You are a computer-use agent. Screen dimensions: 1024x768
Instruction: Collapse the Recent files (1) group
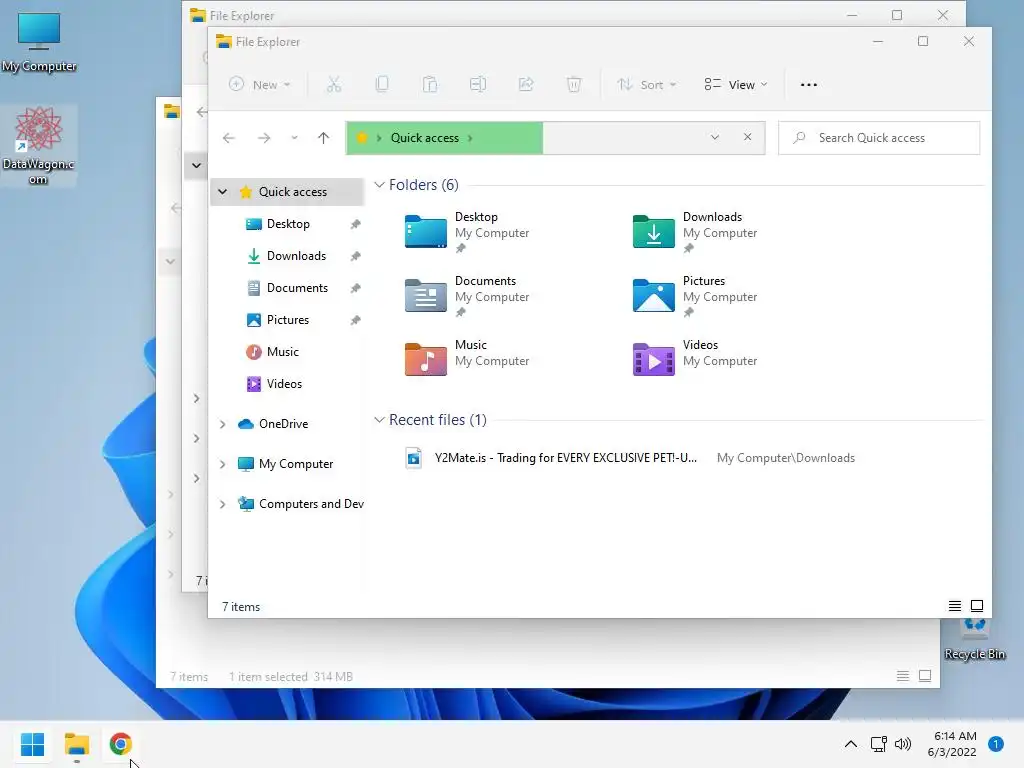click(x=379, y=420)
